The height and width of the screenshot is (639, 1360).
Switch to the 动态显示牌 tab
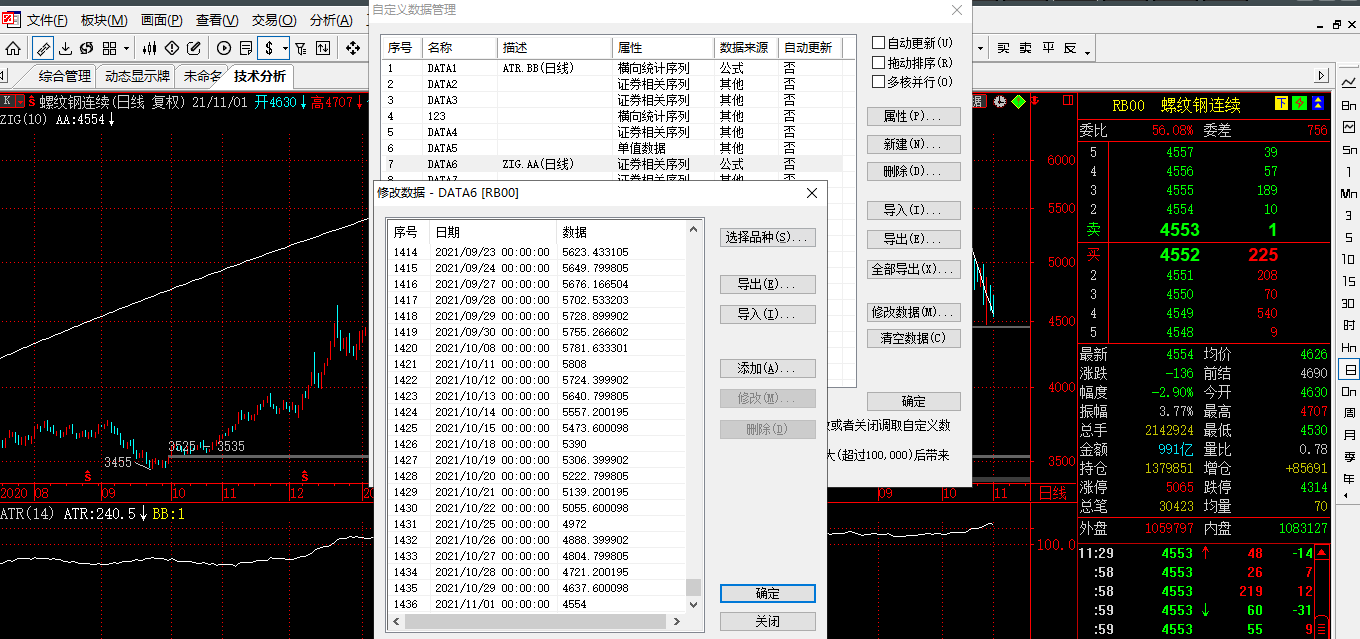coord(137,76)
